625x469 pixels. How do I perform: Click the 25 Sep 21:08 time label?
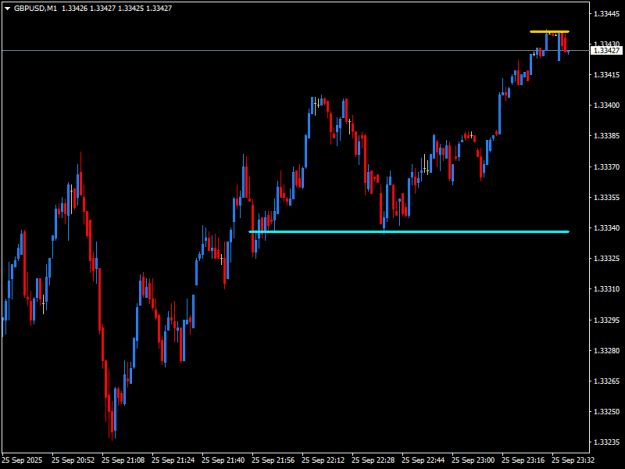coord(123,460)
